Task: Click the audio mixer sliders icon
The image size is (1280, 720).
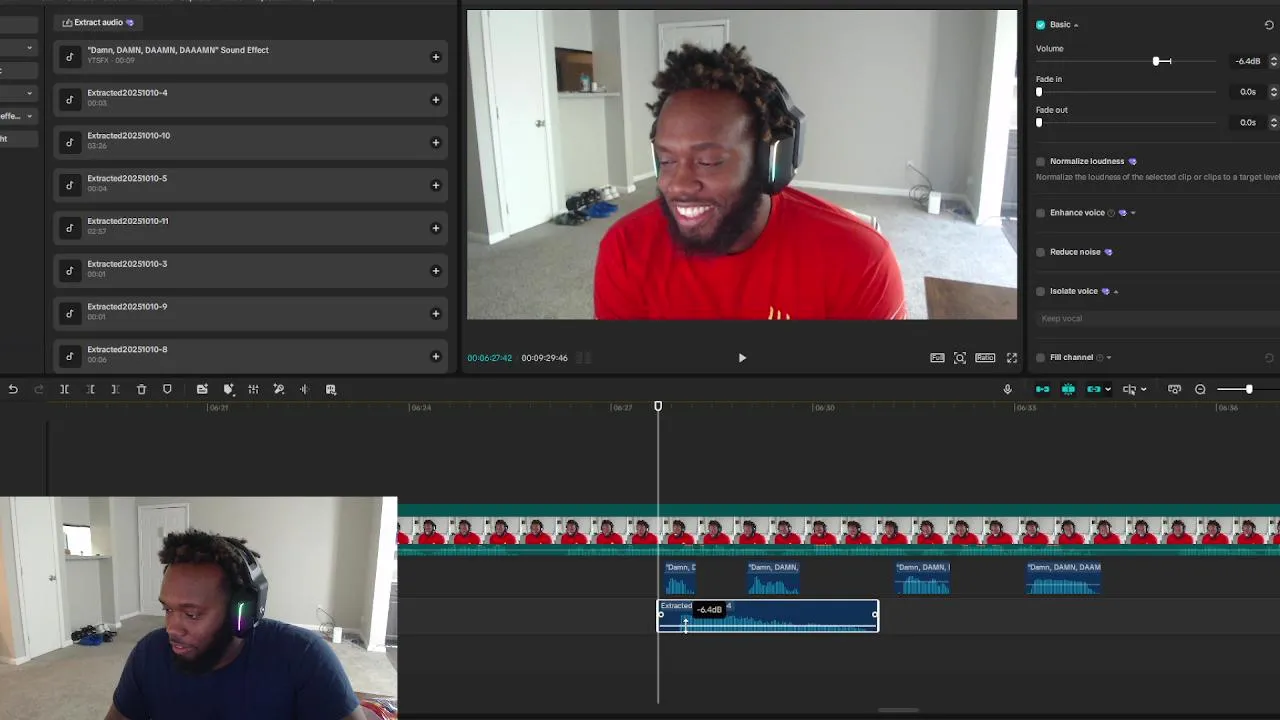Action: 253,389
